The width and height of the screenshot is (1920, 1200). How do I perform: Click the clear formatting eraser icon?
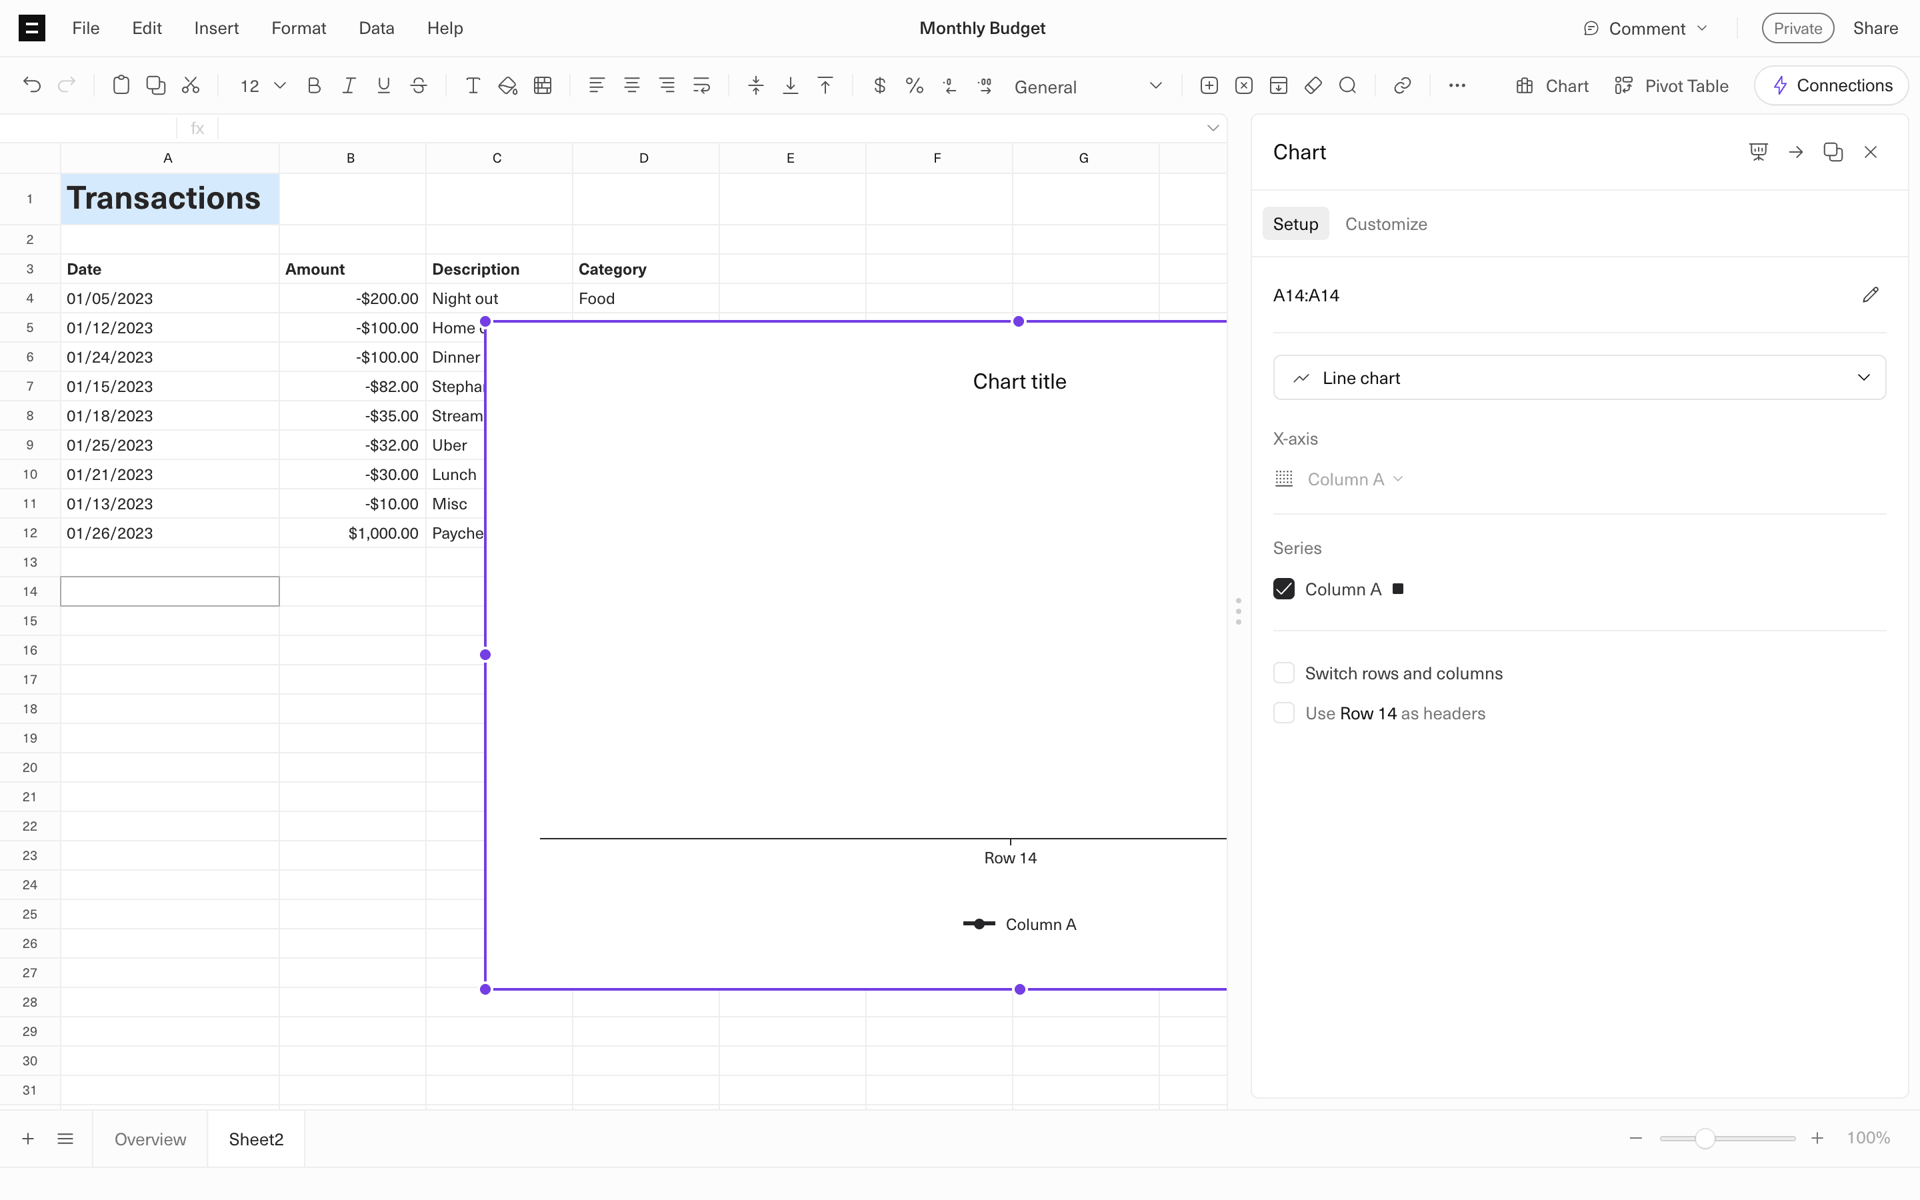coord(1314,86)
